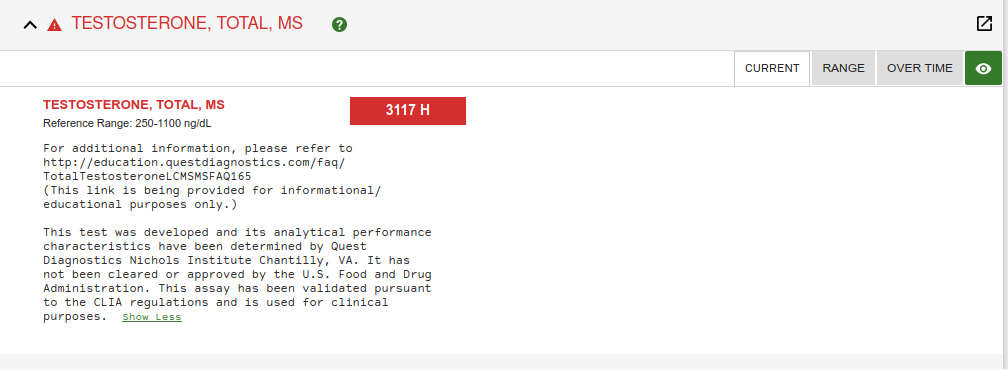The width and height of the screenshot is (1008, 370).
Task: Click the Reference Range 250-1100 ng/dL text
Action: pos(127,123)
